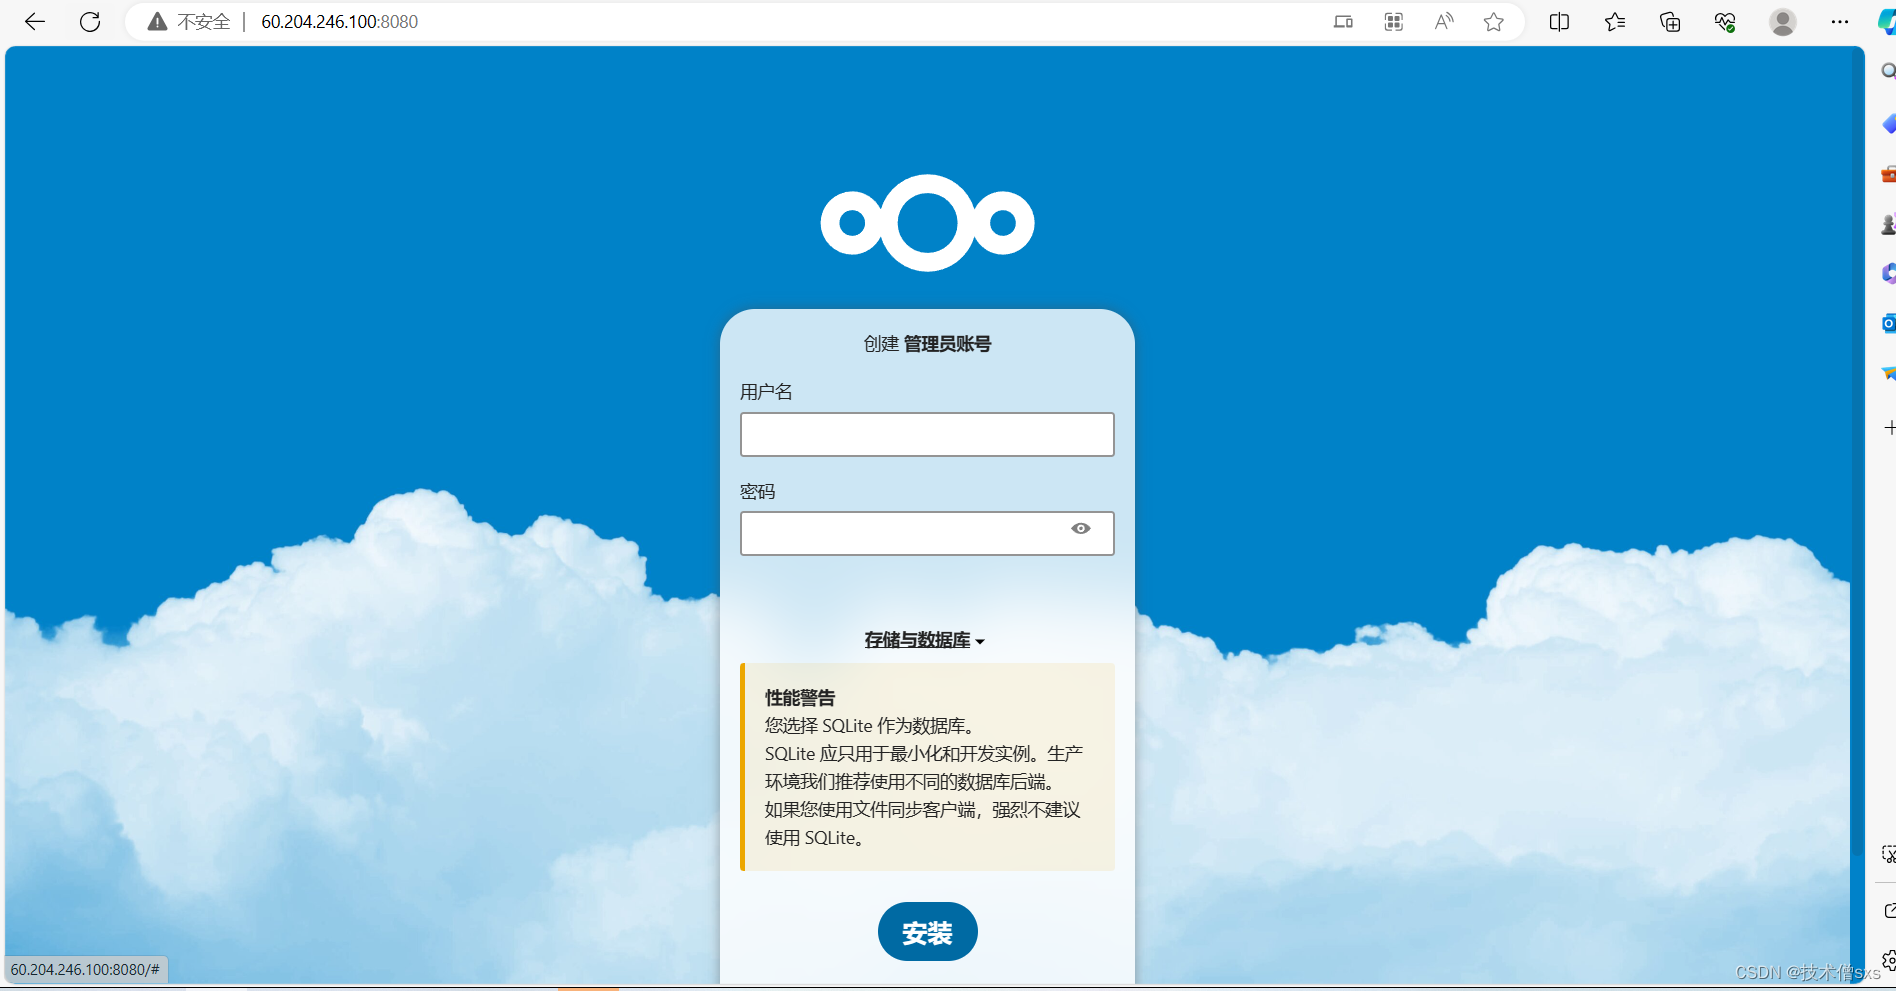Click the 安装 install button
The width and height of the screenshot is (1896, 991).
[x=927, y=932]
